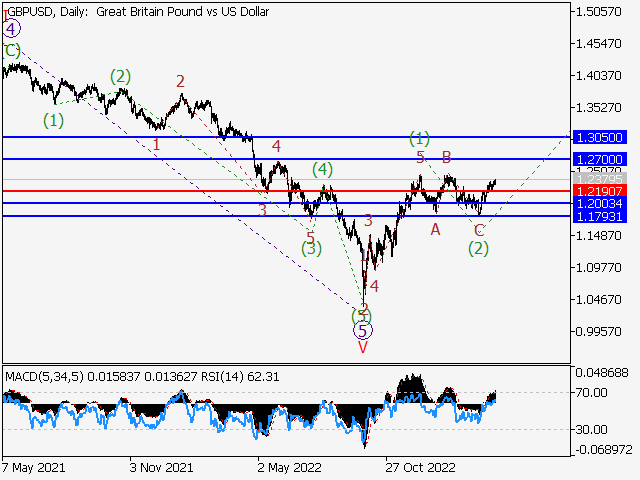This screenshot has height=480, width=640.
Task: Click the 1.09770 price axis value
Action: point(598,268)
